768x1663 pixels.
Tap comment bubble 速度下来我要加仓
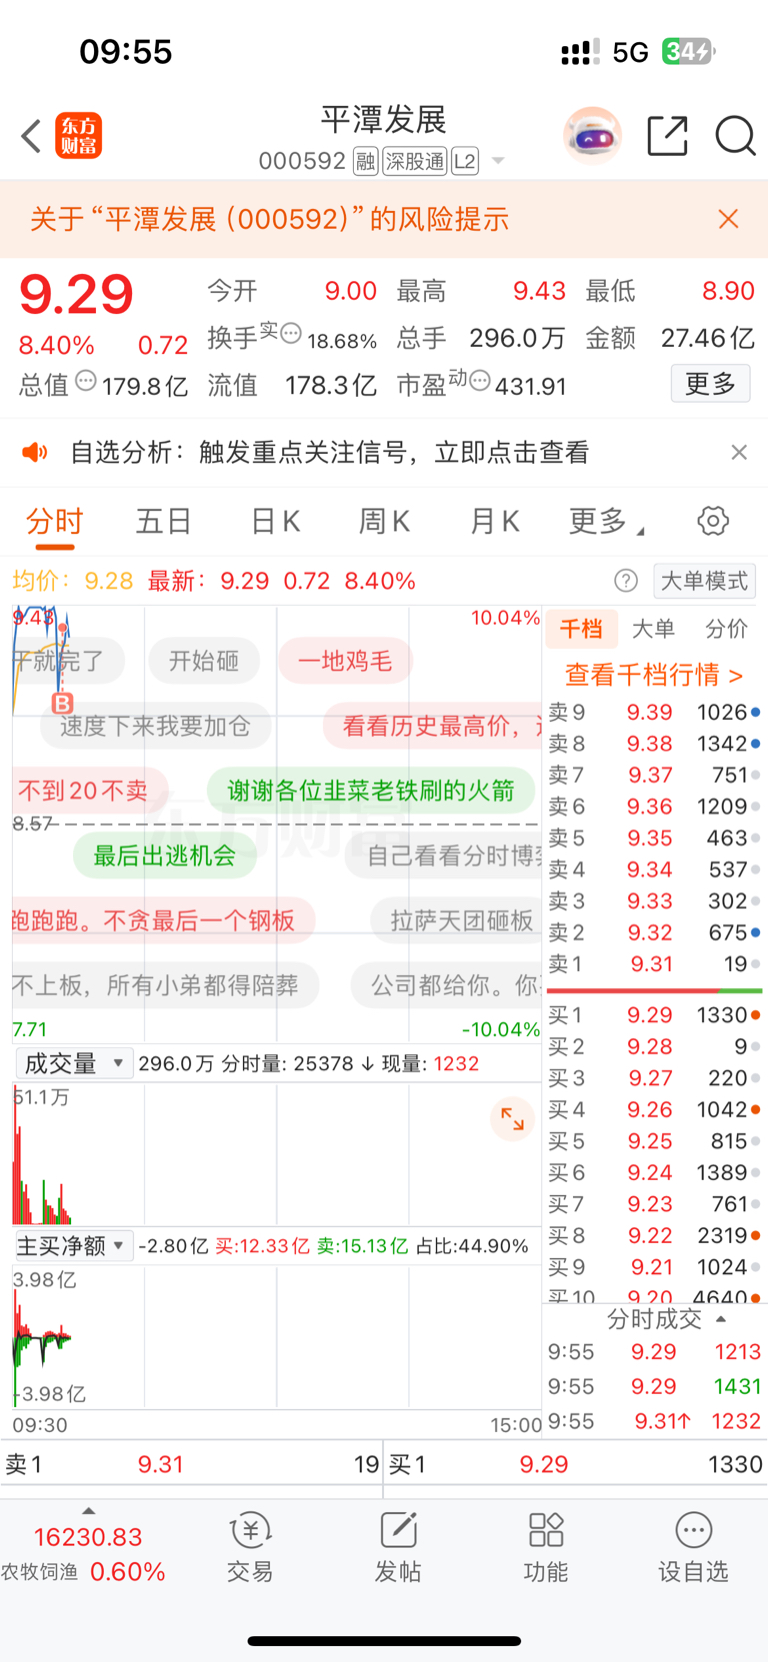155,726
